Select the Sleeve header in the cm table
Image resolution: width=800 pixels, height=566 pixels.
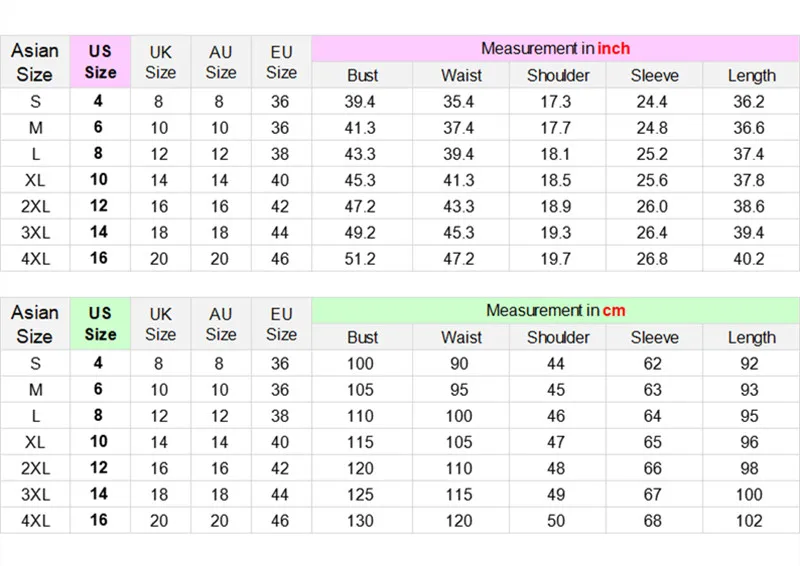655,337
